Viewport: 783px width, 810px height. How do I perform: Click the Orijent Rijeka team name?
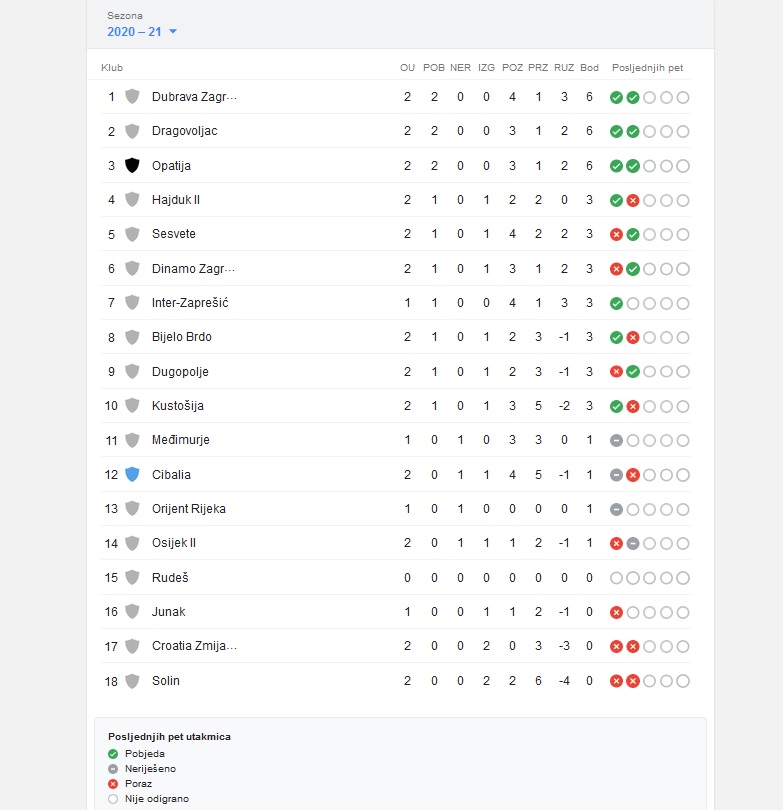coord(188,509)
